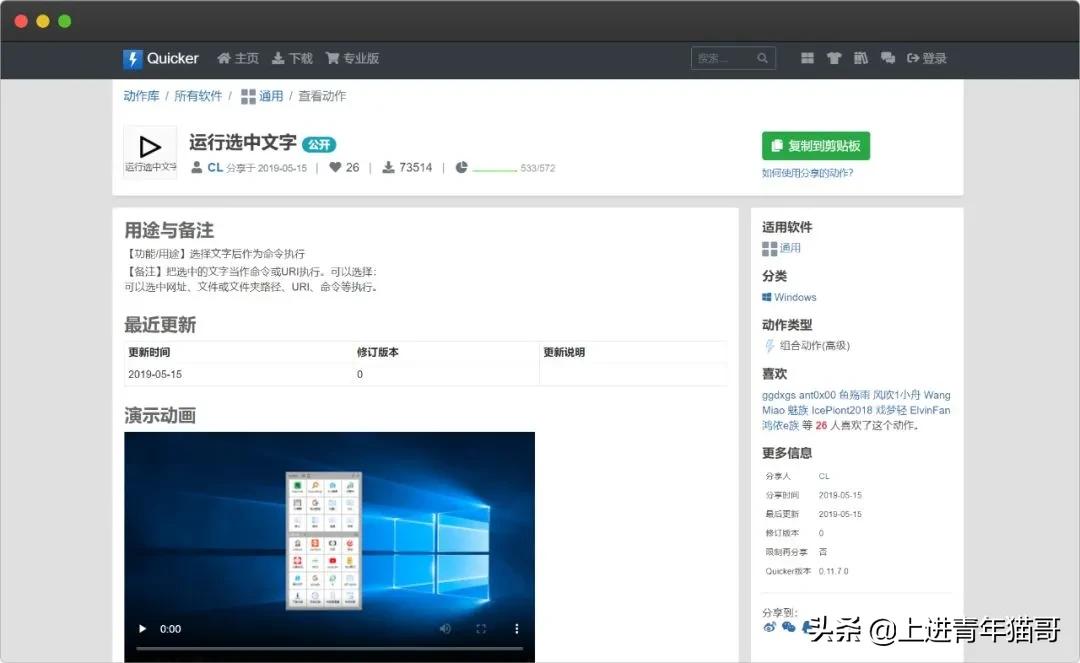Open the 专业版 menu item
The width and height of the screenshot is (1080, 663).
click(x=352, y=58)
